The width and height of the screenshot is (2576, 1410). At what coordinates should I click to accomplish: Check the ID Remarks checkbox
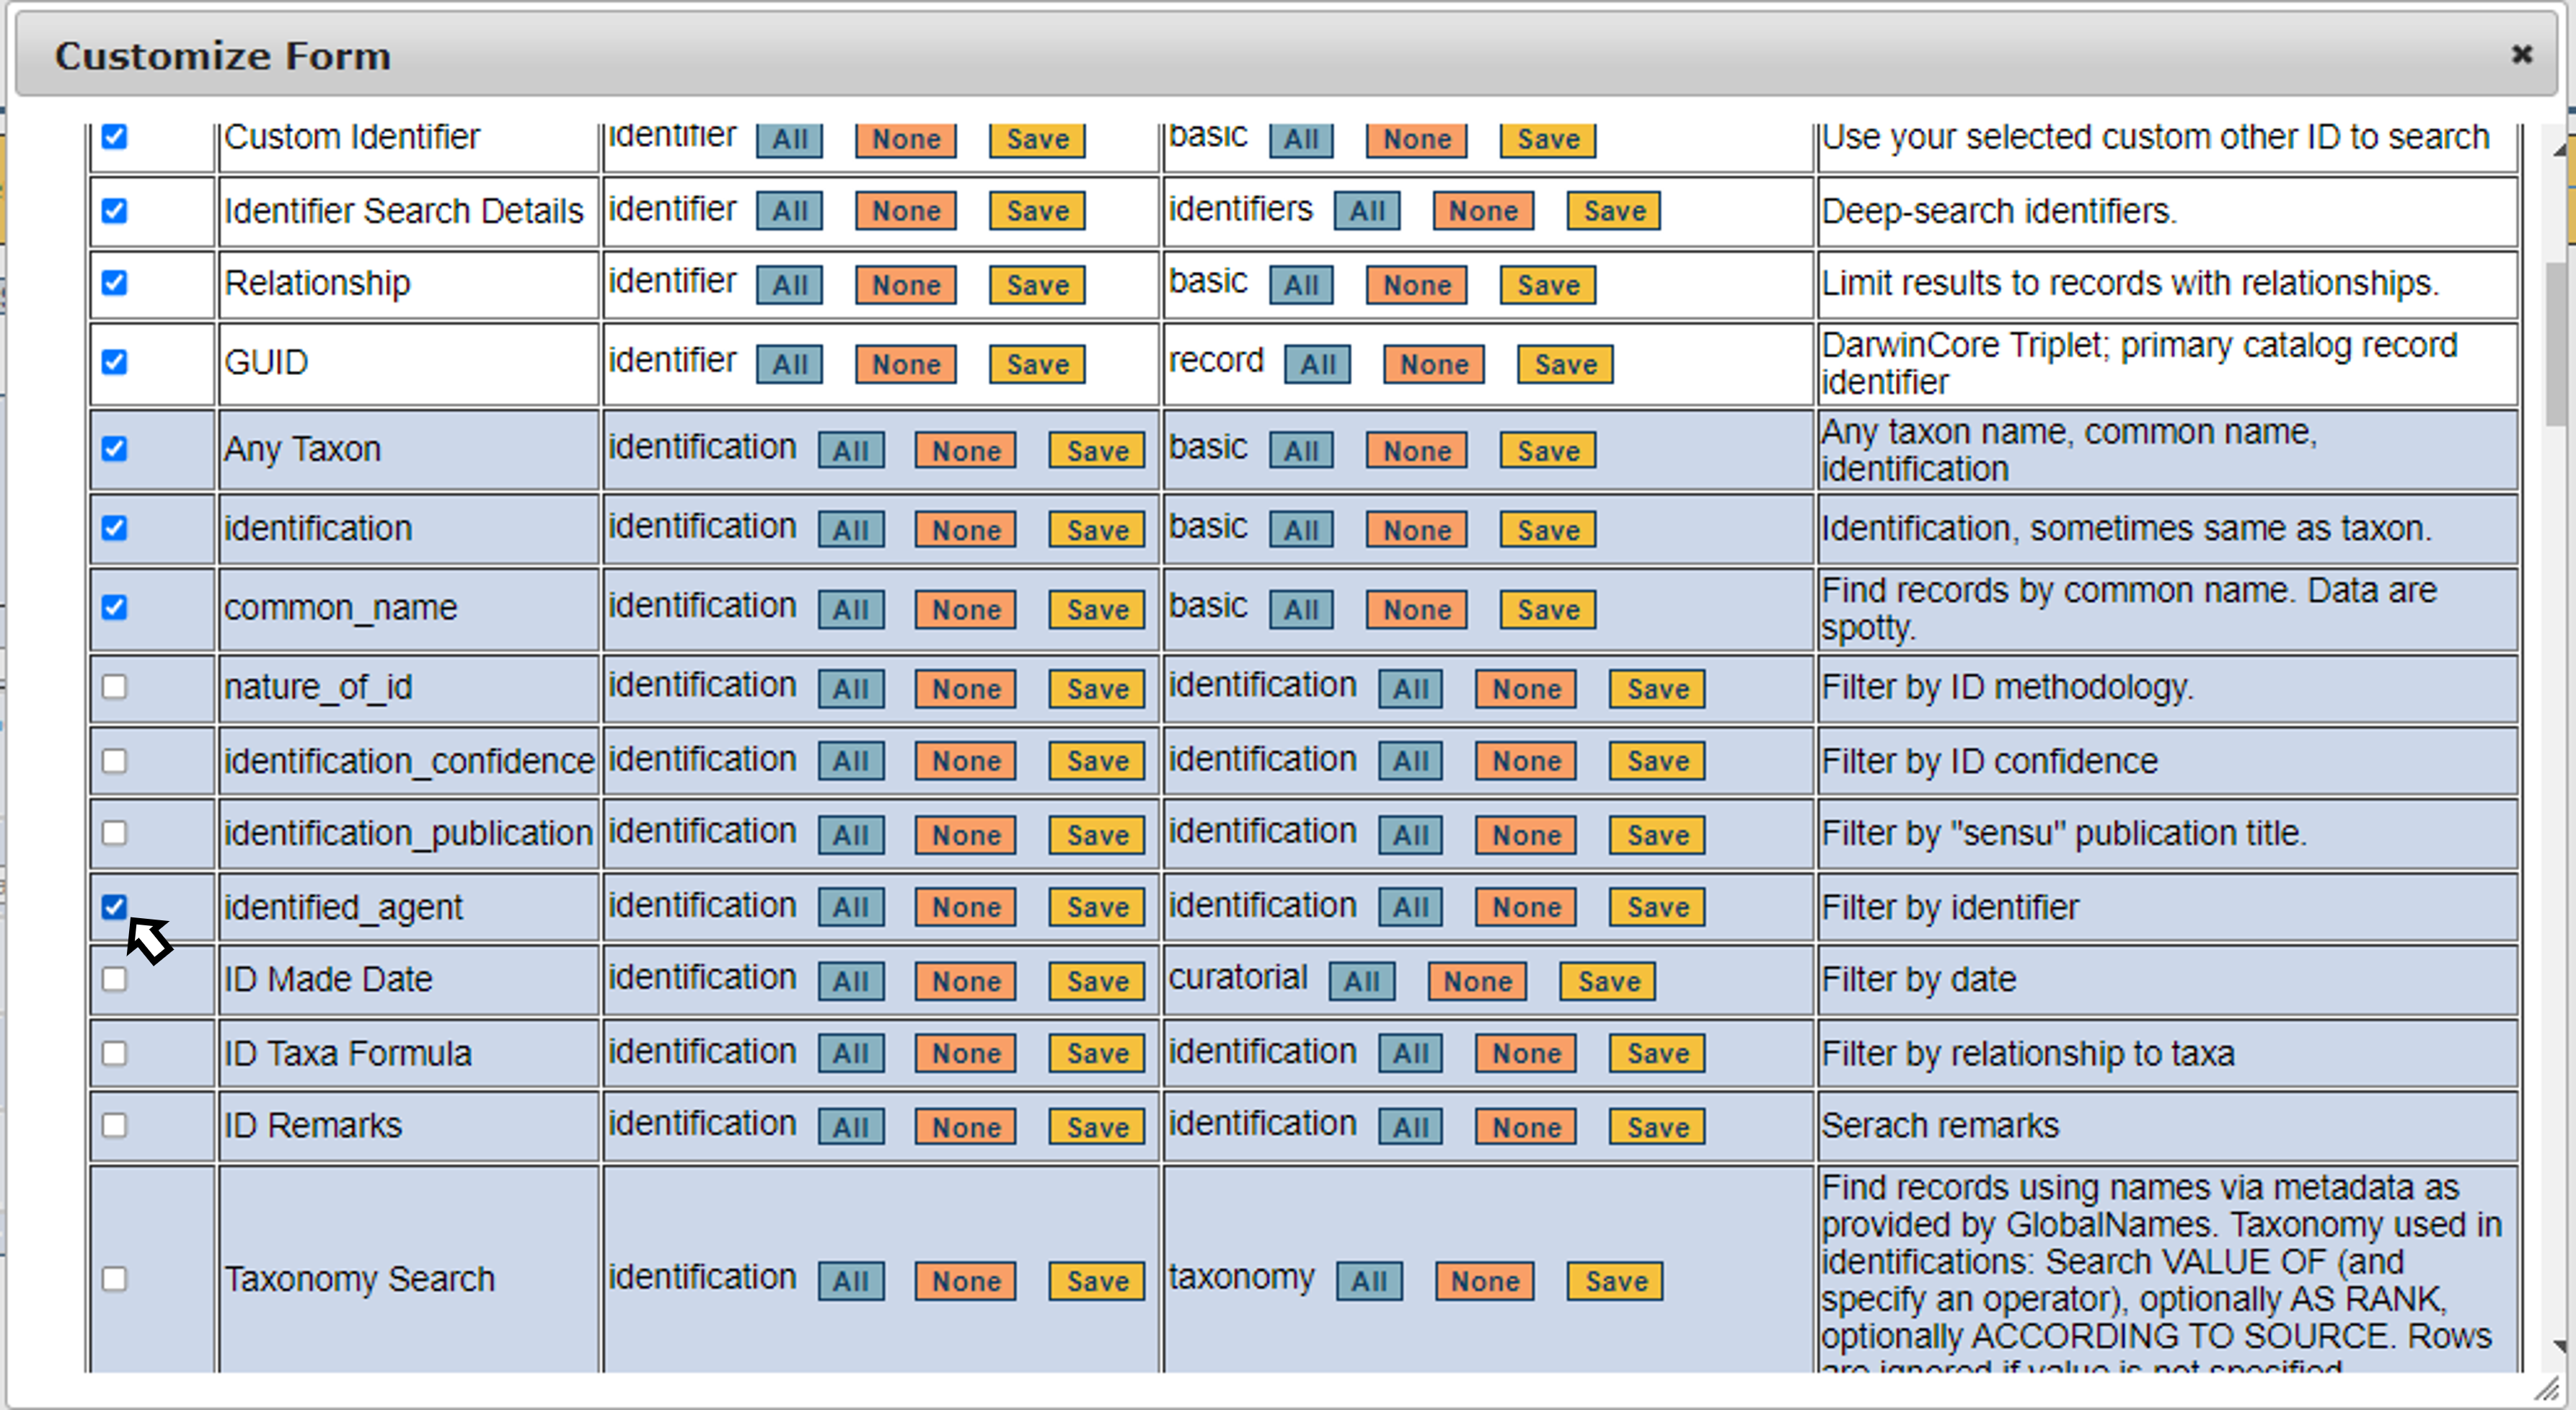click(115, 1125)
